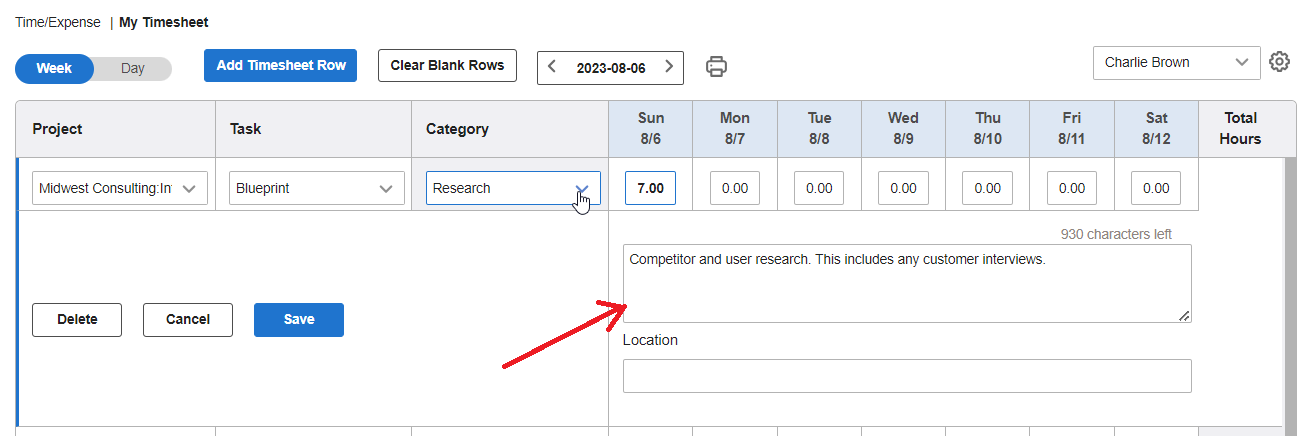Click the printer icon

pyautogui.click(x=716, y=67)
